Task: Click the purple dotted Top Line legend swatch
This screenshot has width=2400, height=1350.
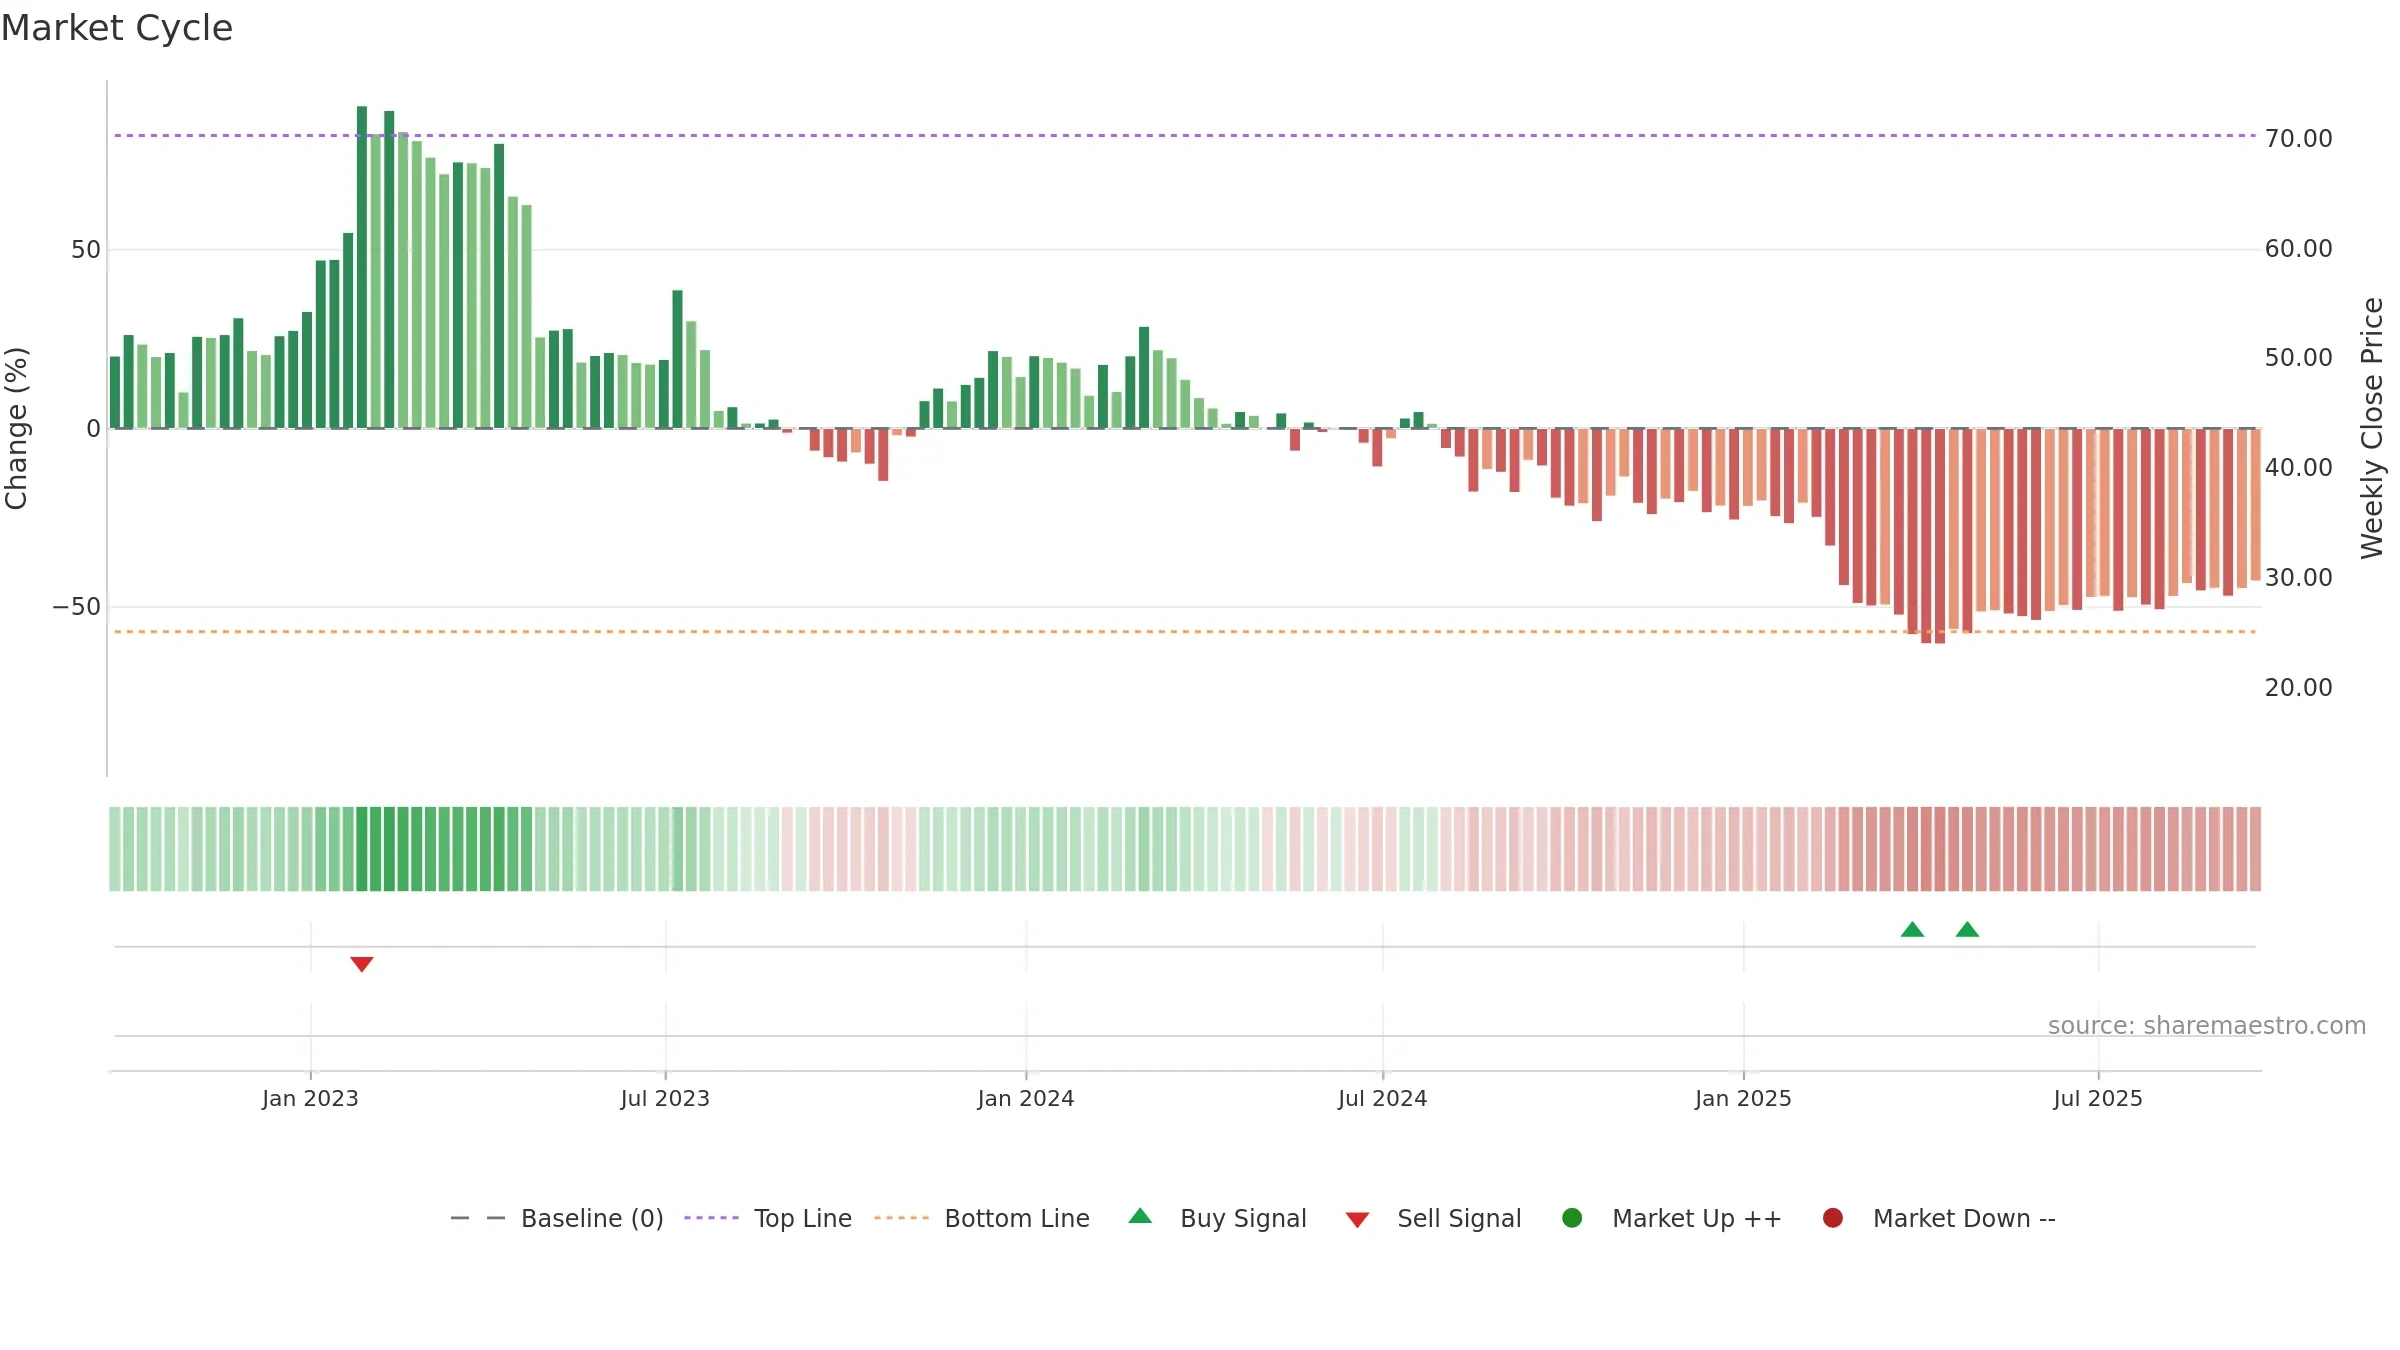Action: pyautogui.click(x=711, y=1218)
